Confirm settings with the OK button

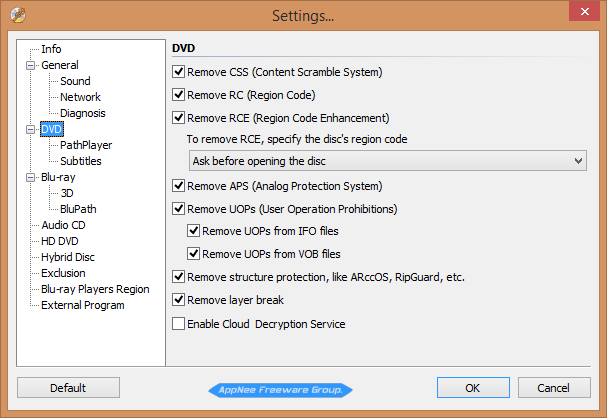[473, 388]
